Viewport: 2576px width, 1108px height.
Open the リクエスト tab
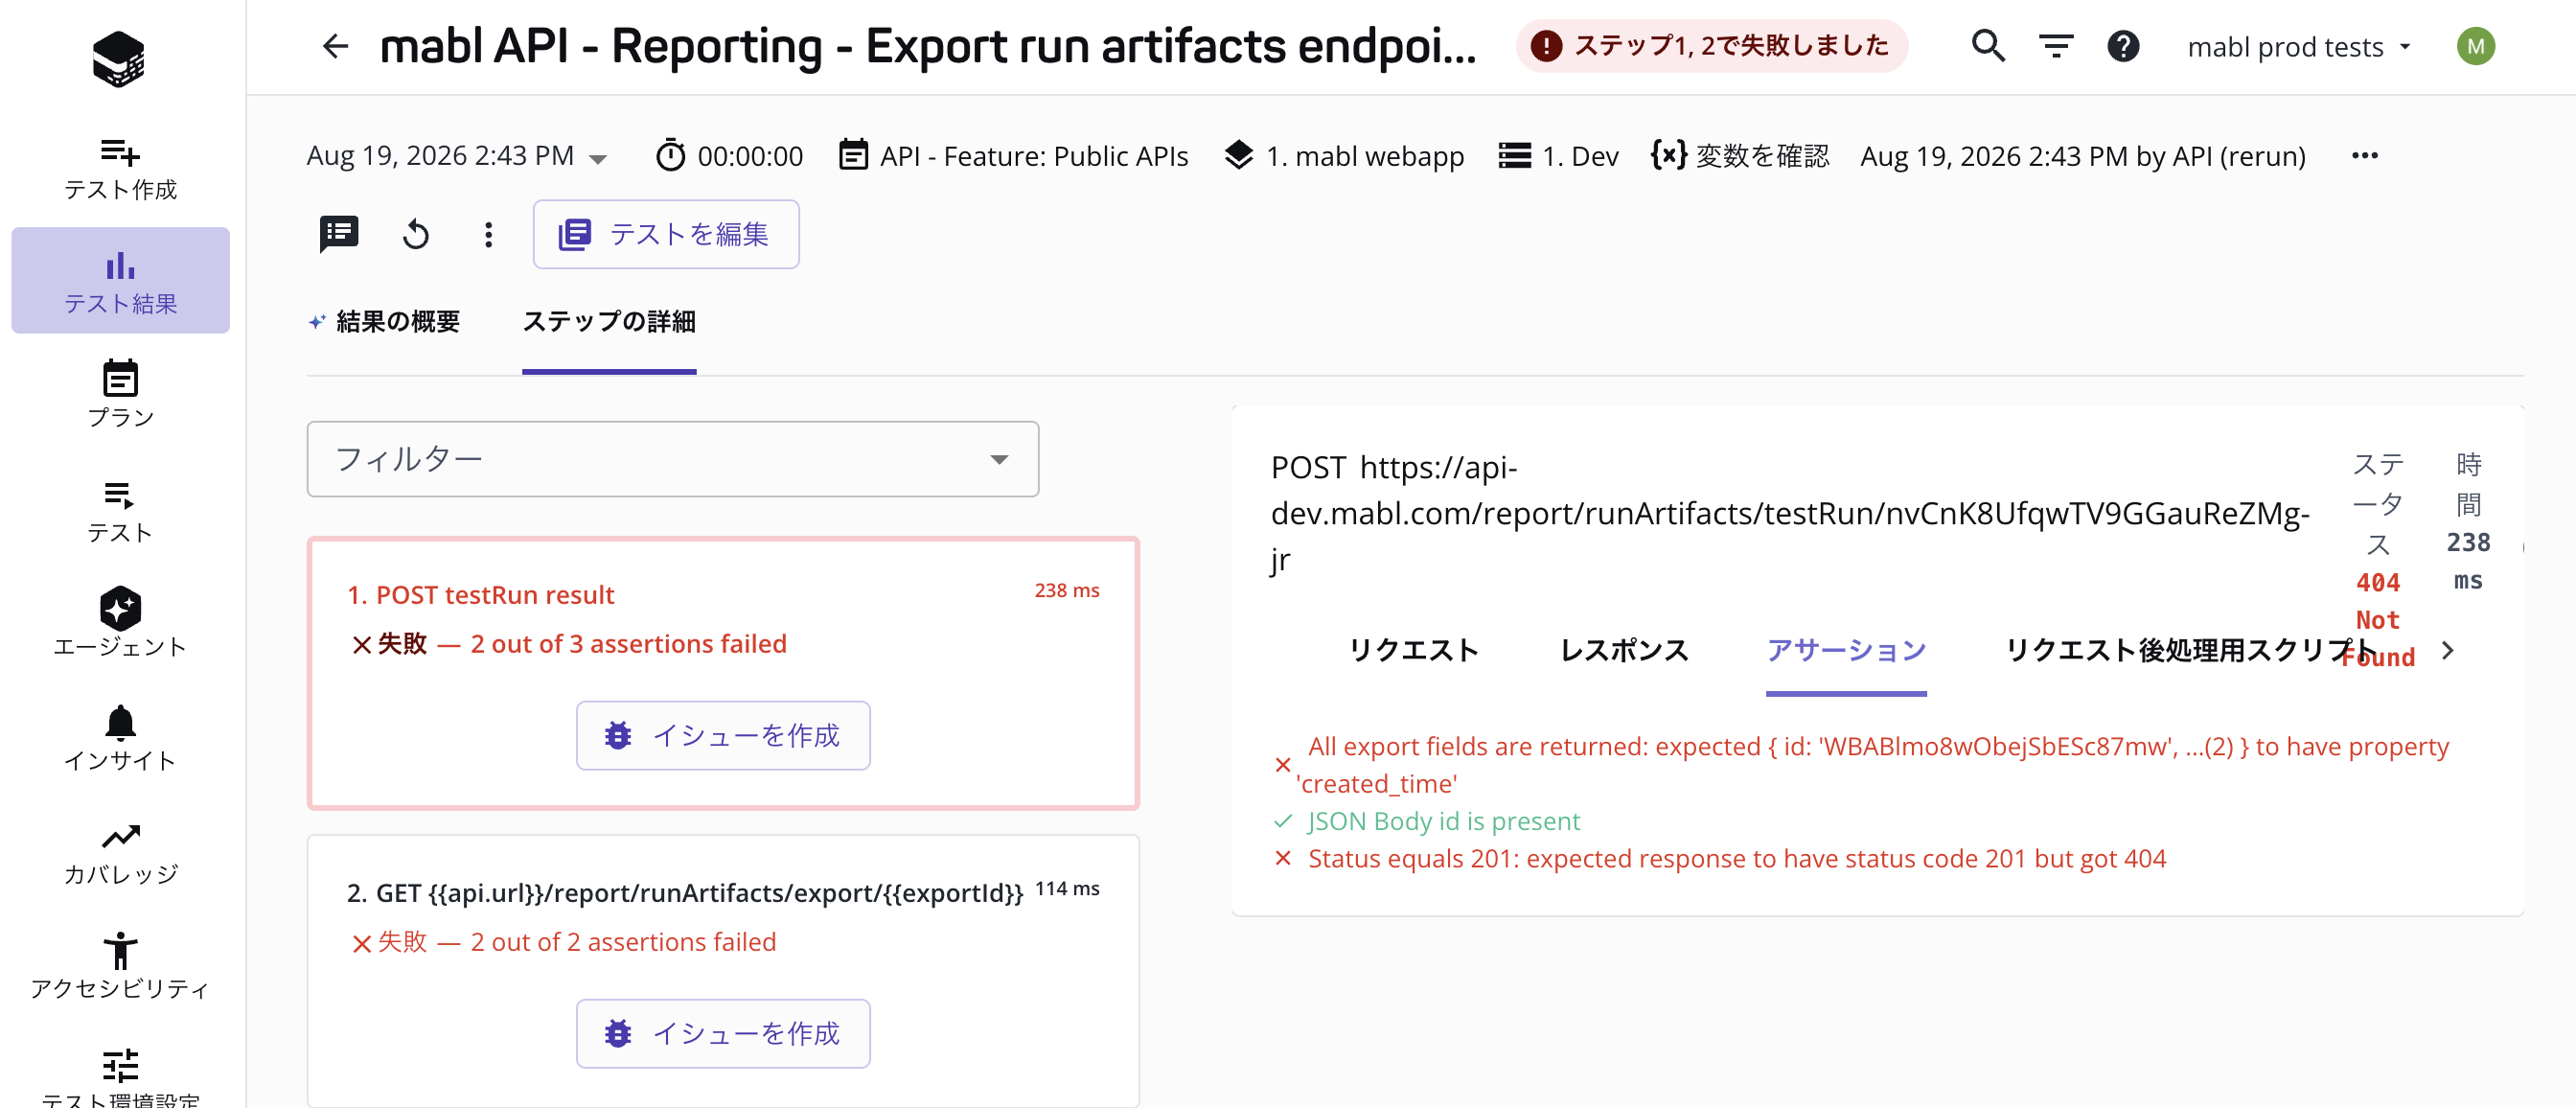(x=1413, y=650)
